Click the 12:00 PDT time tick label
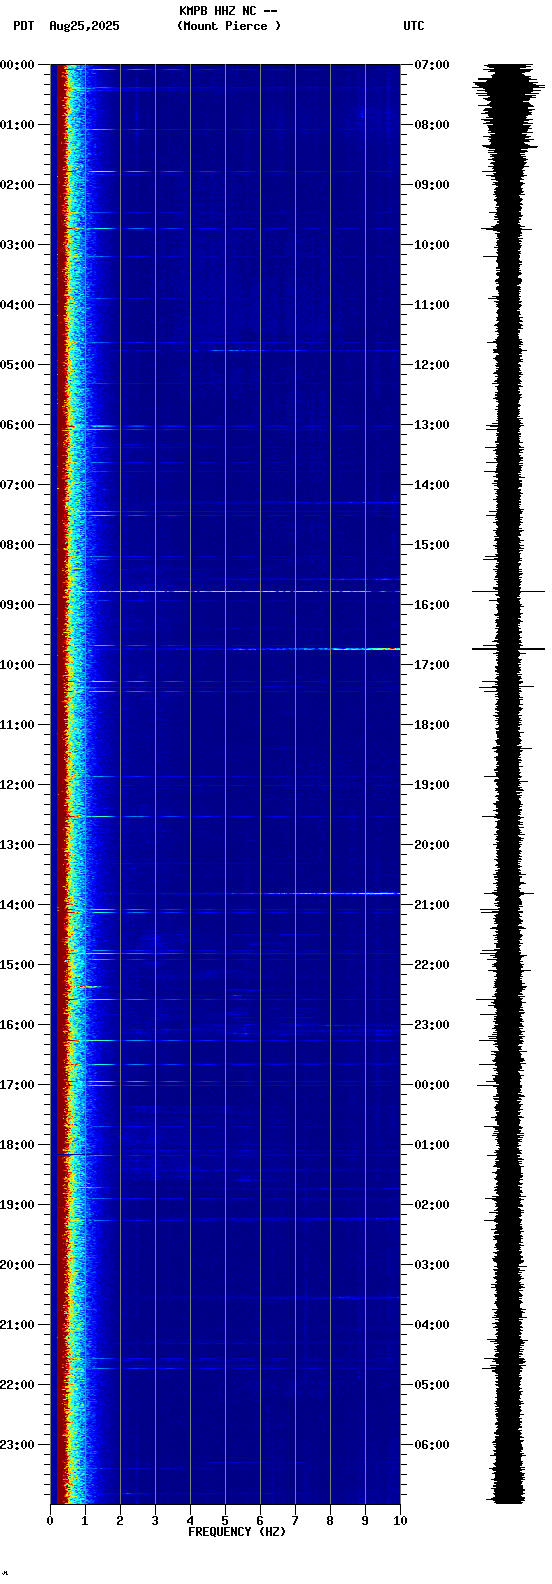Screen dimensions: 552x1584 pos(17,785)
